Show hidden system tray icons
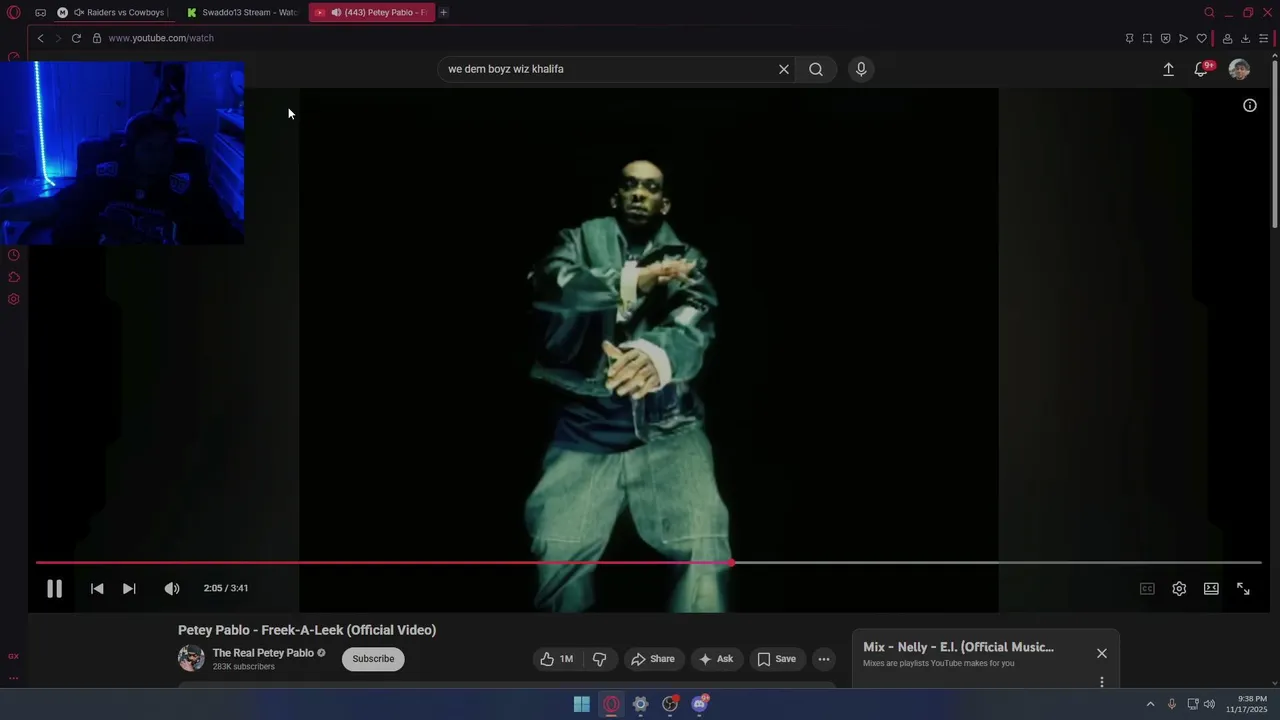 pos(1150,704)
